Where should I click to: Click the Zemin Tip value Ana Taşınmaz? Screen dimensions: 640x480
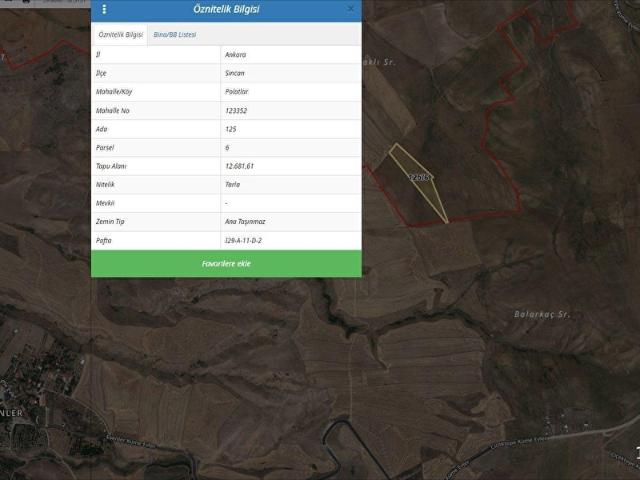(x=245, y=221)
